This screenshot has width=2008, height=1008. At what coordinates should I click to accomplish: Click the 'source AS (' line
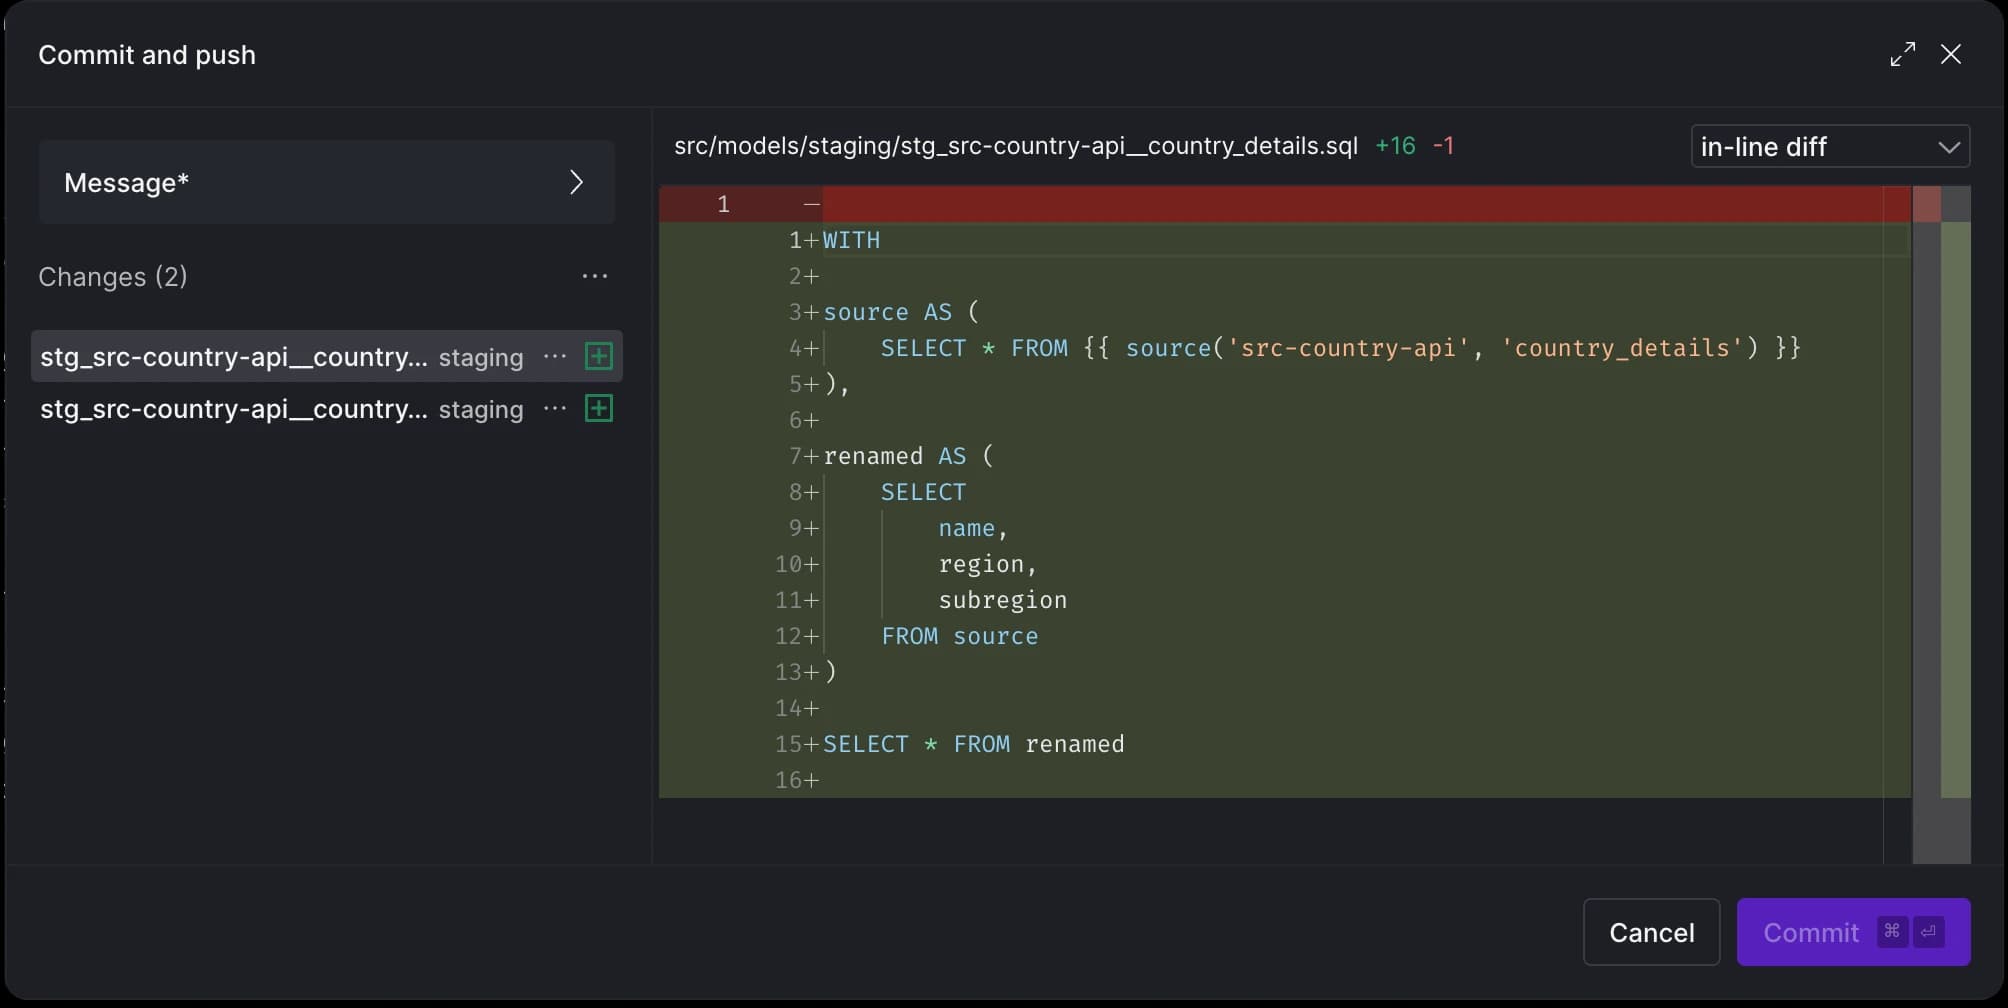tap(901, 312)
